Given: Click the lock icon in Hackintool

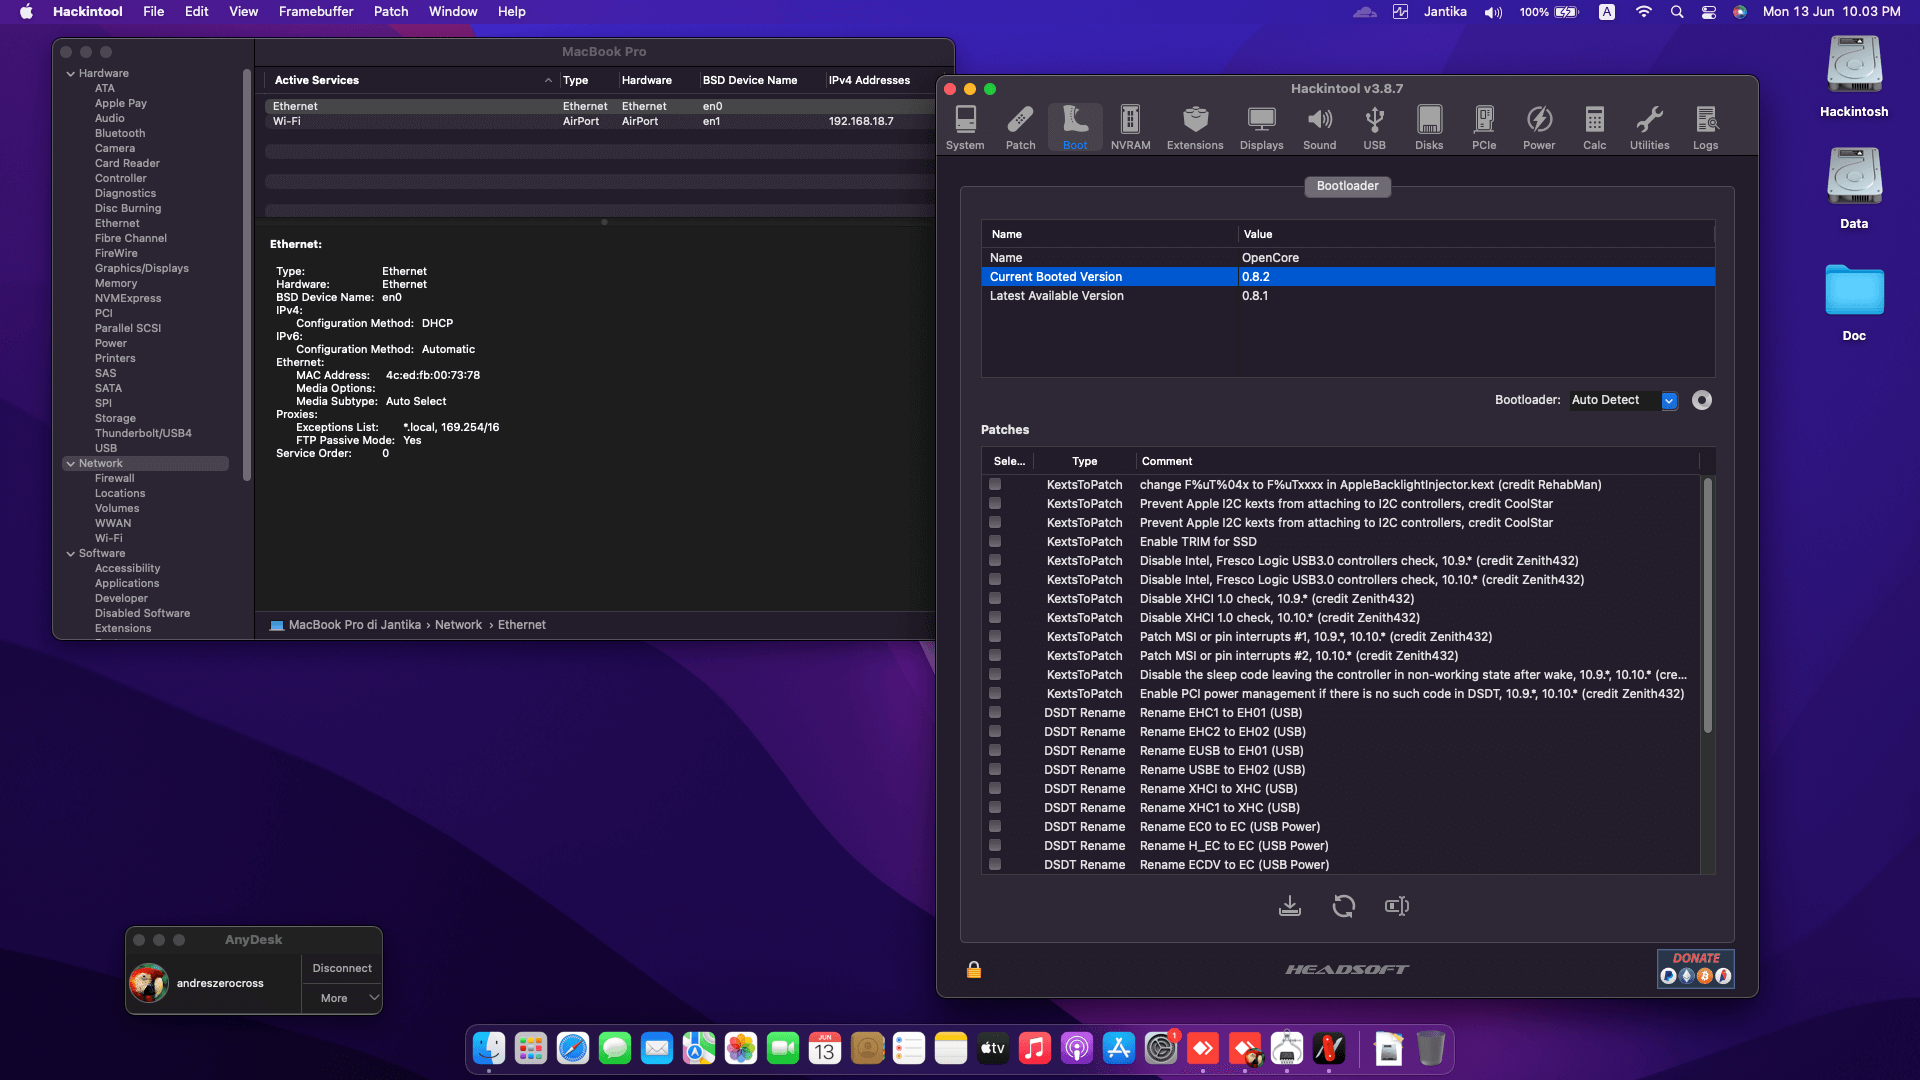Looking at the screenshot, I should [x=973, y=969].
